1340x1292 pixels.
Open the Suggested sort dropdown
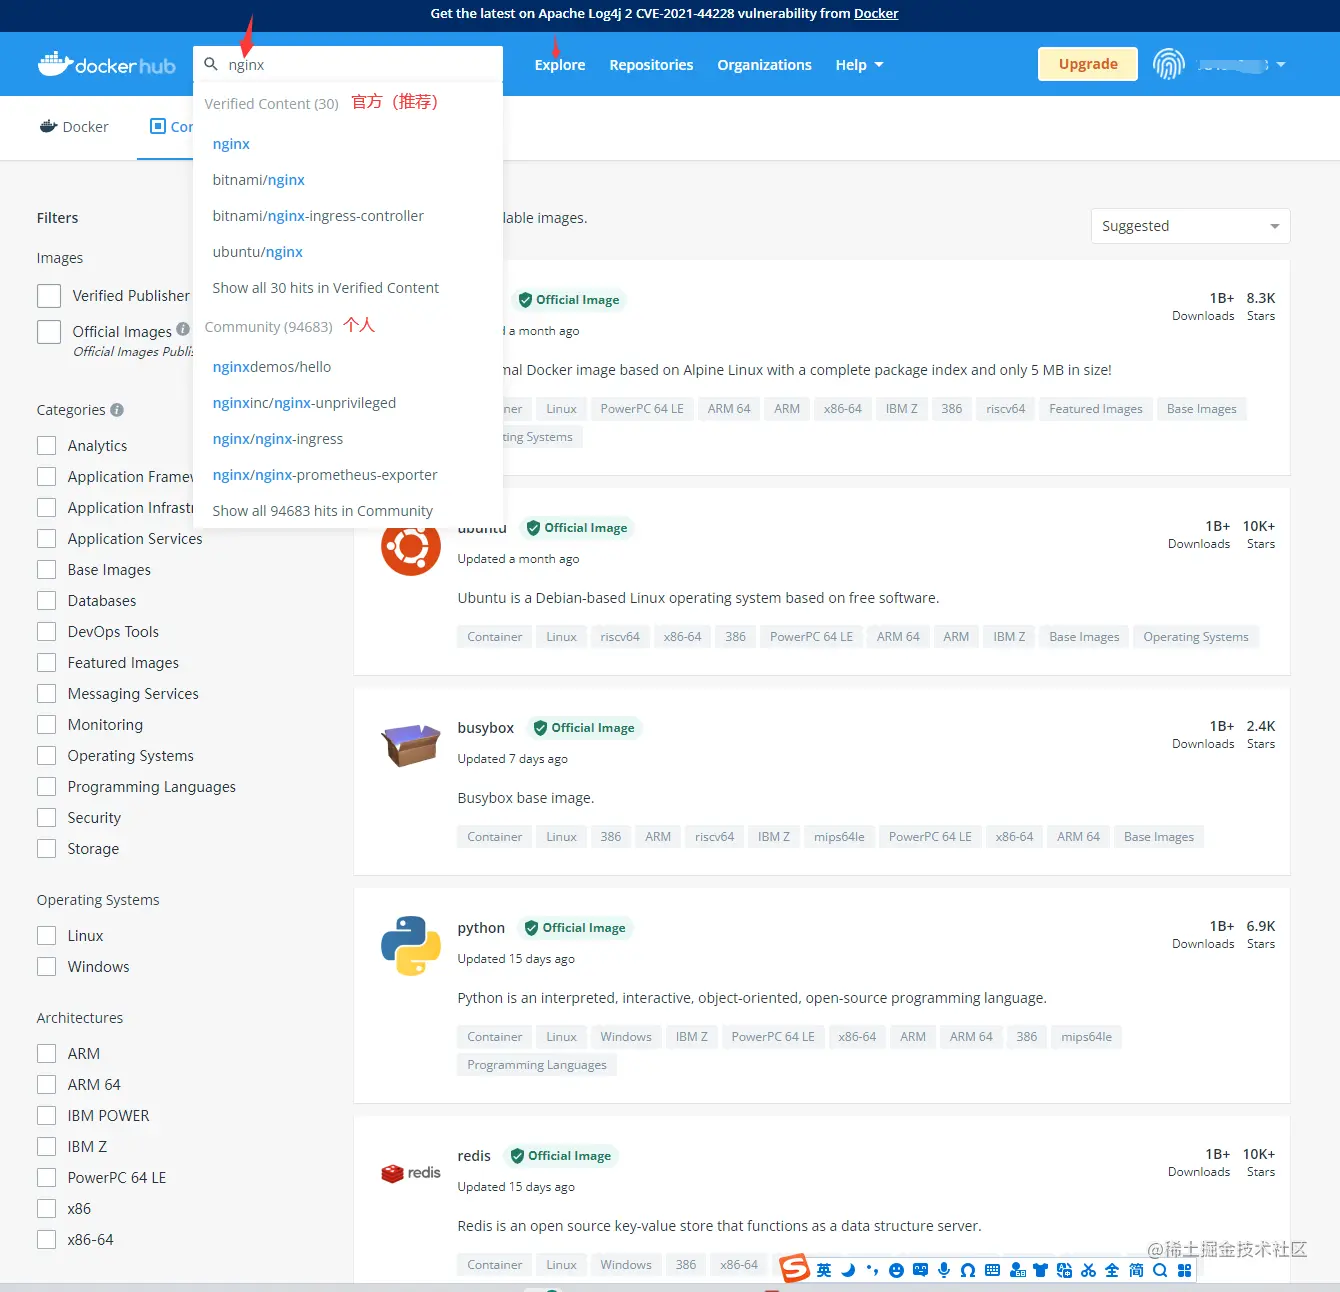pyautogui.click(x=1190, y=226)
